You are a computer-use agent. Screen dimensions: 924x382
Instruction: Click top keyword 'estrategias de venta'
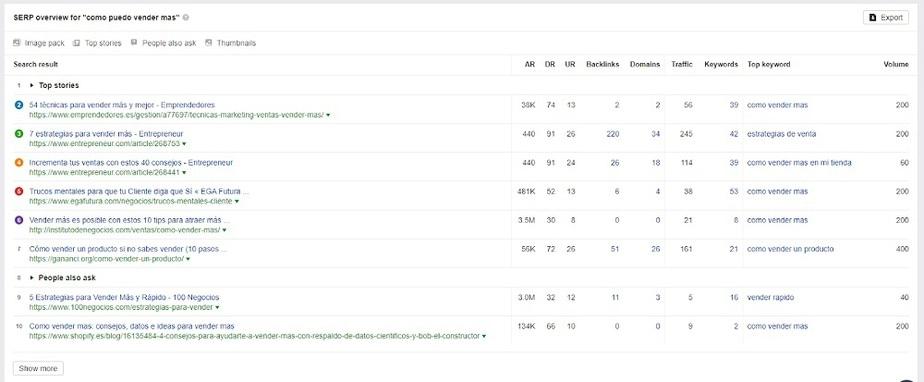pyautogui.click(x=781, y=134)
